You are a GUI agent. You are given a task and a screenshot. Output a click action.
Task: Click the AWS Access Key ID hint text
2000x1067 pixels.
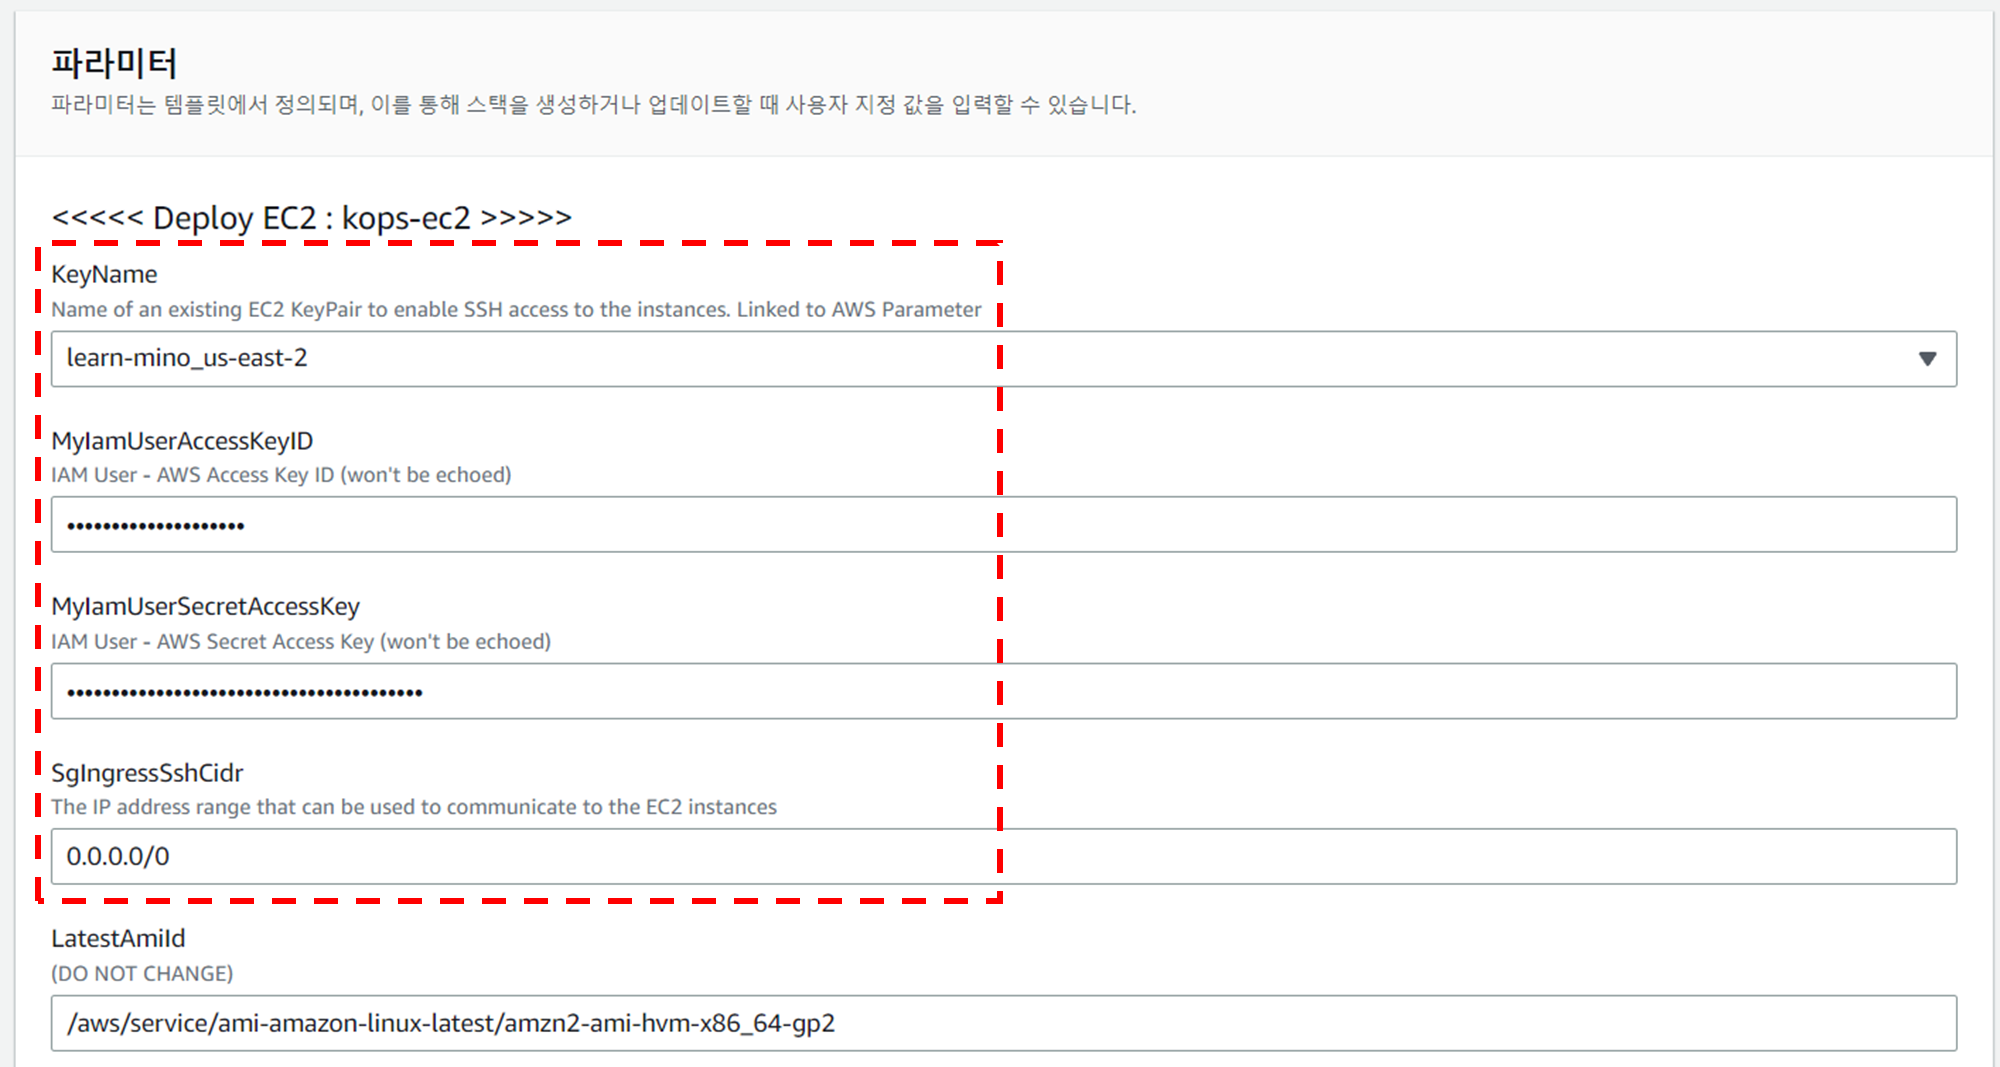pos(281,475)
